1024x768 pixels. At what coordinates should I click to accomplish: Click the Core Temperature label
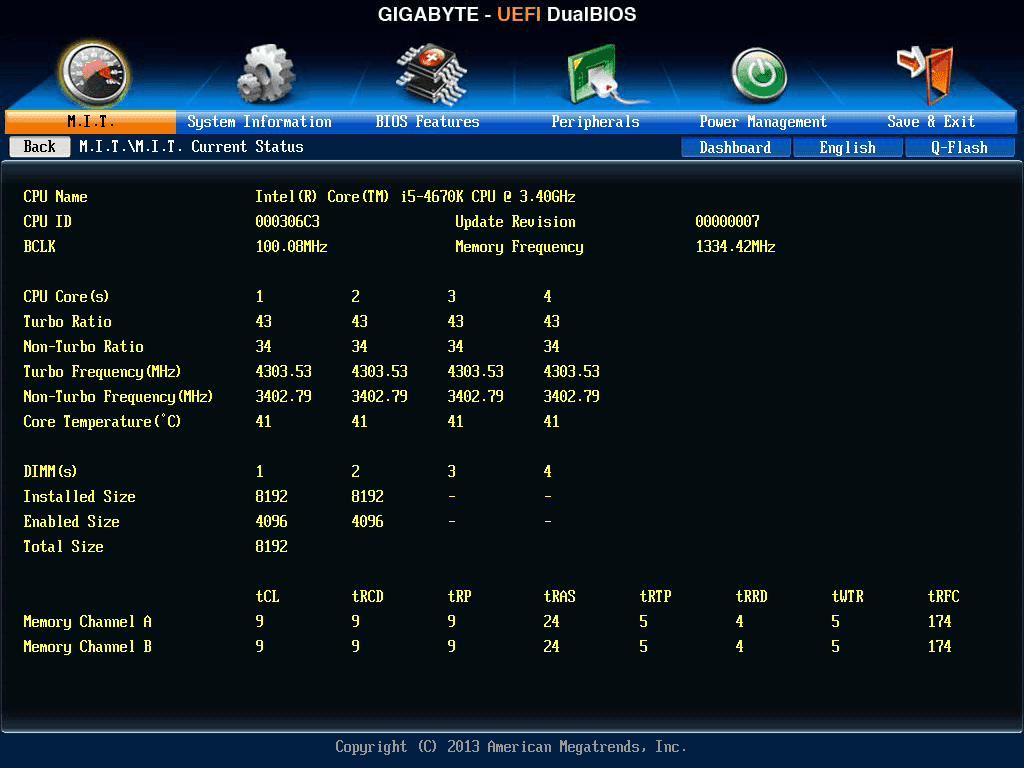(102, 422)
